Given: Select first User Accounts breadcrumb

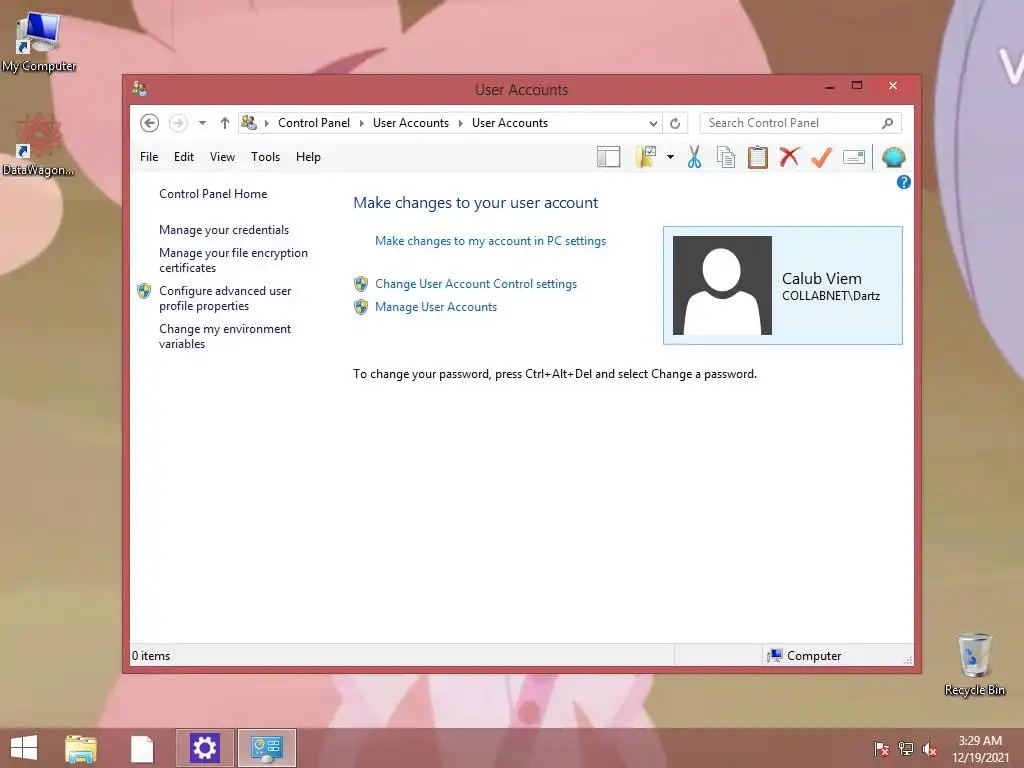Looking at the screenshot, I should (411, 123).
